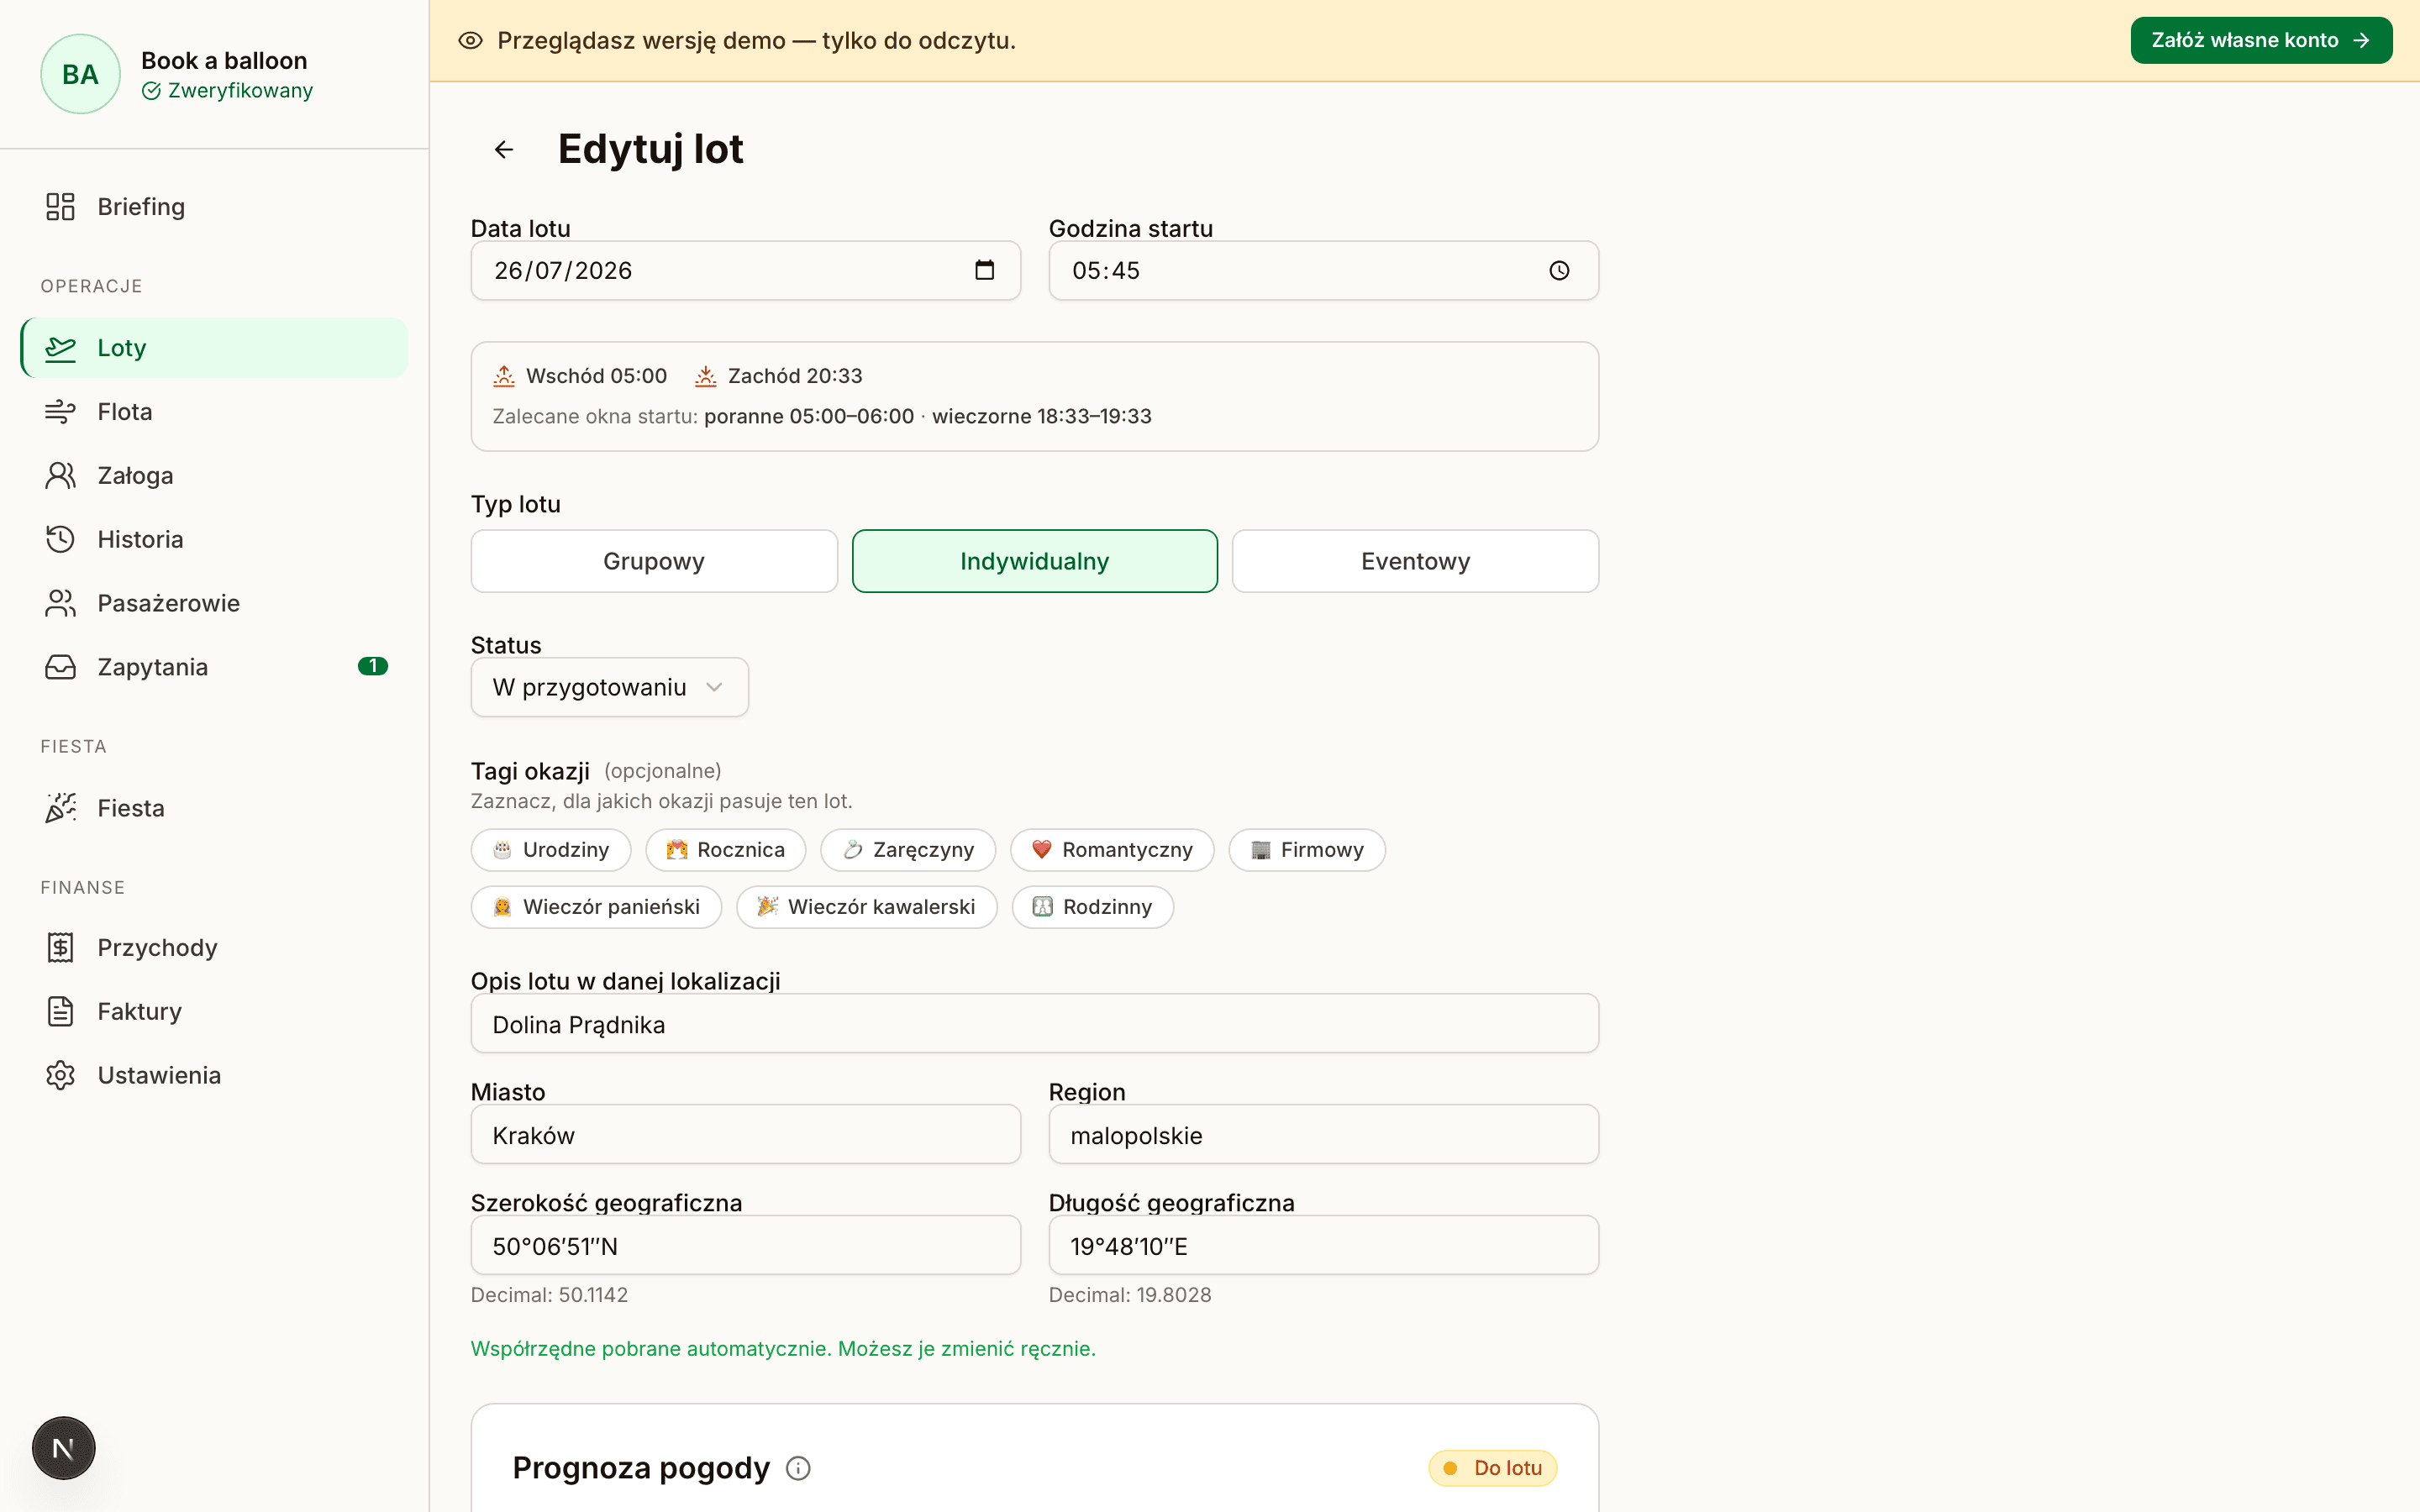Click the Miasto field with Kraków
Image resolution: width=2420 pixels, height=1512 pixels.
click(x=746, y=1135)
